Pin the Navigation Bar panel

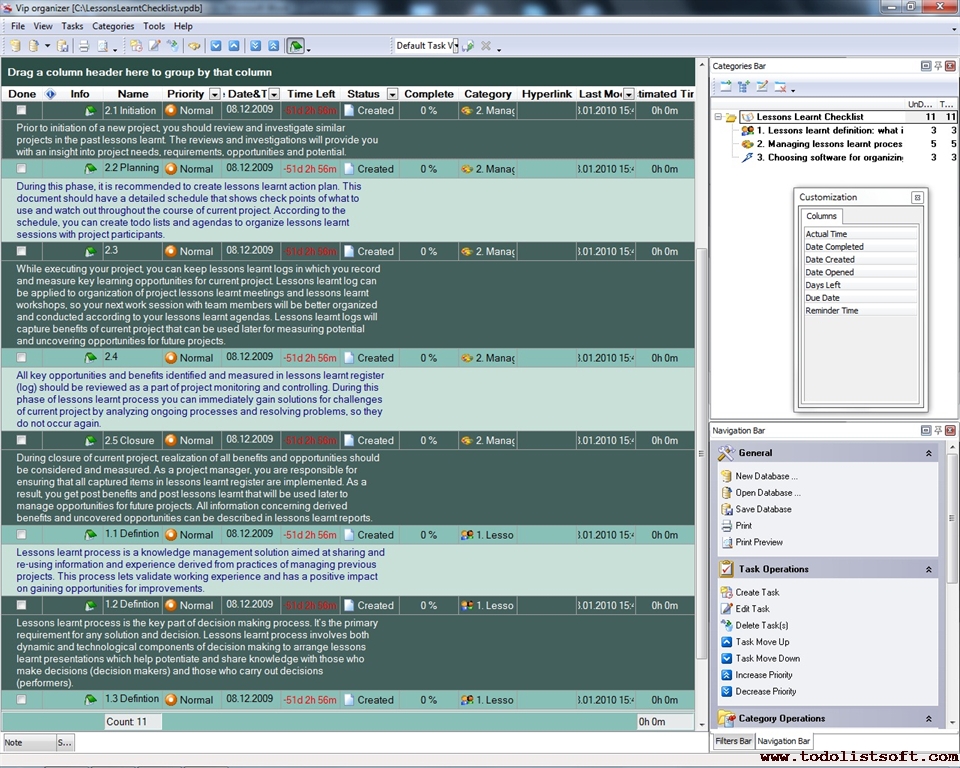coord(938,431)
